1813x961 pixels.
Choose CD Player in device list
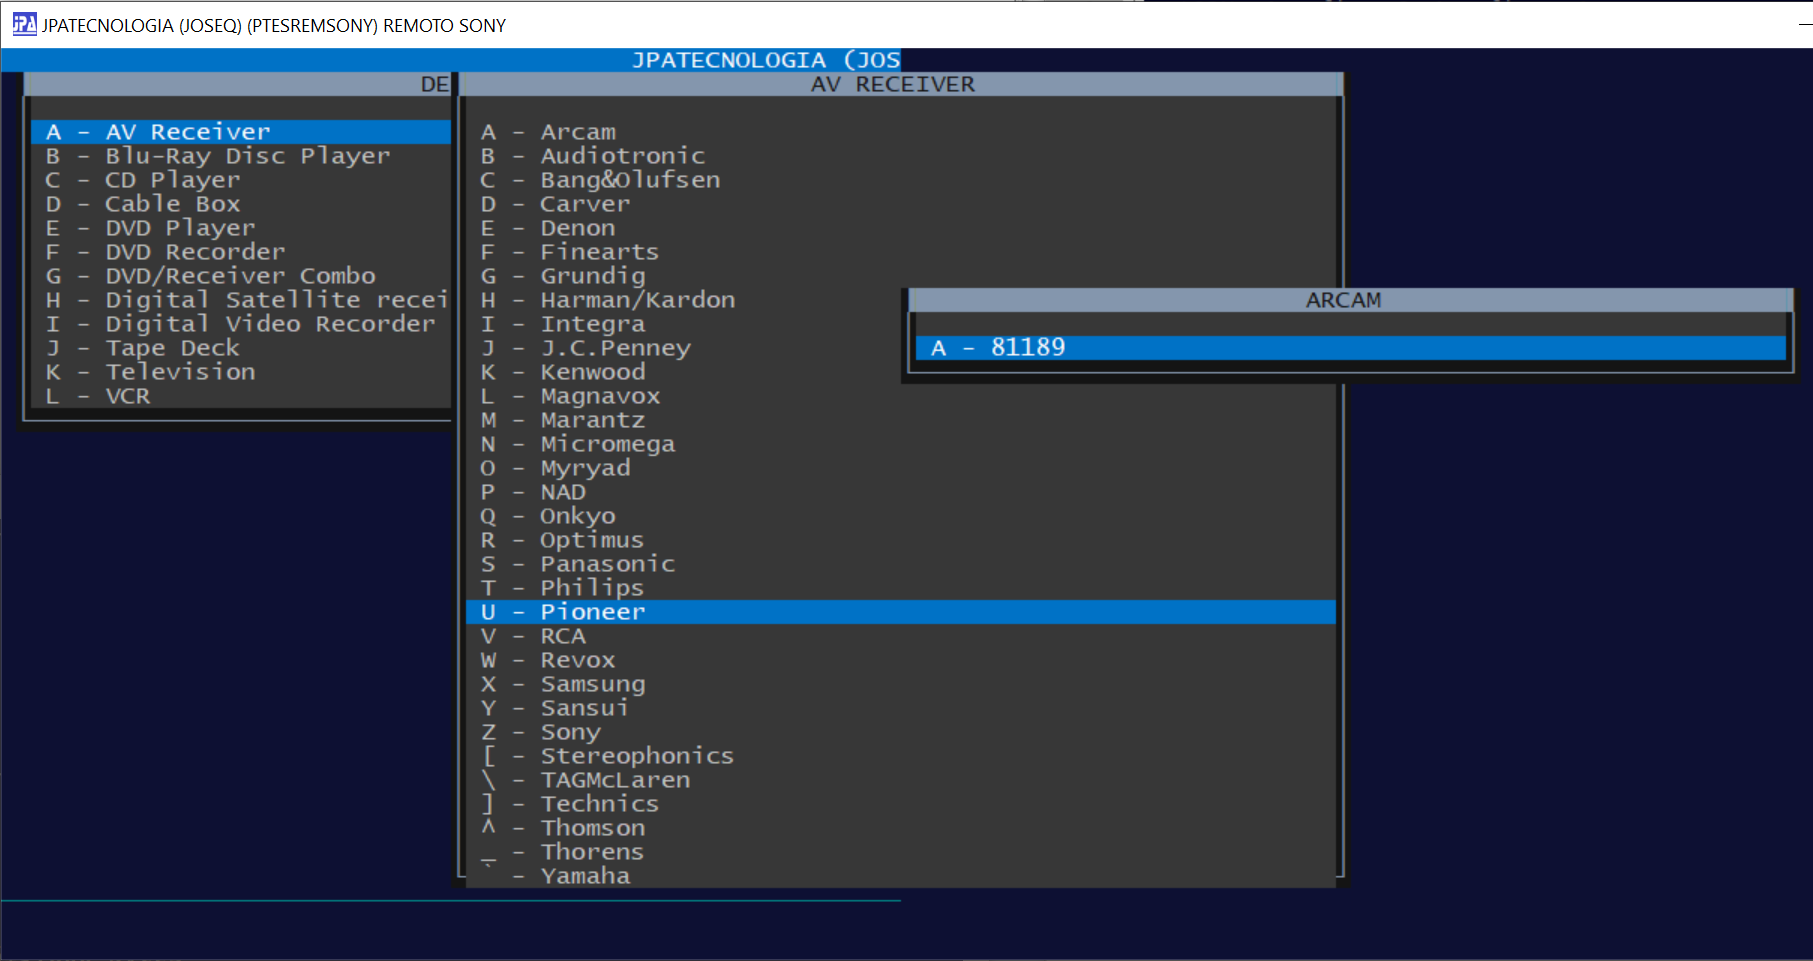click(241, 180)
